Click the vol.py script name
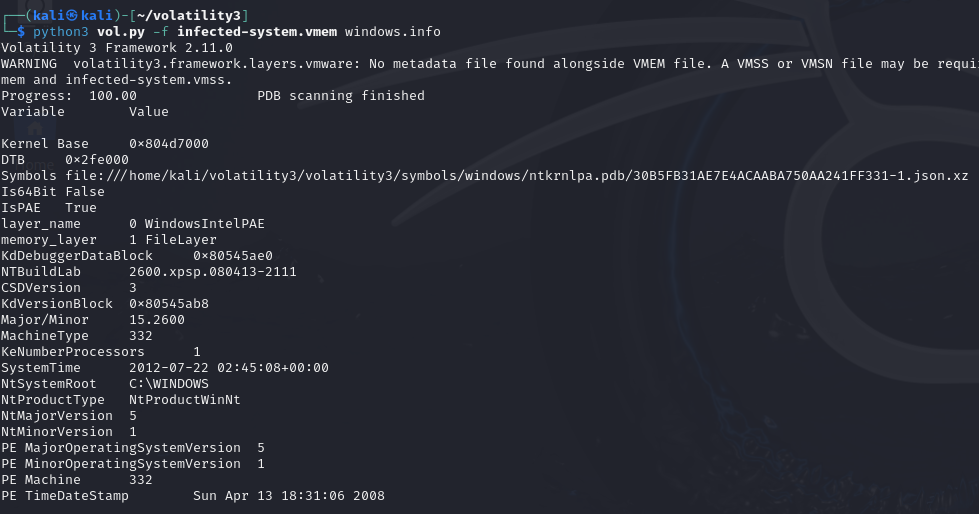979x514 pixels. (121, 31)
